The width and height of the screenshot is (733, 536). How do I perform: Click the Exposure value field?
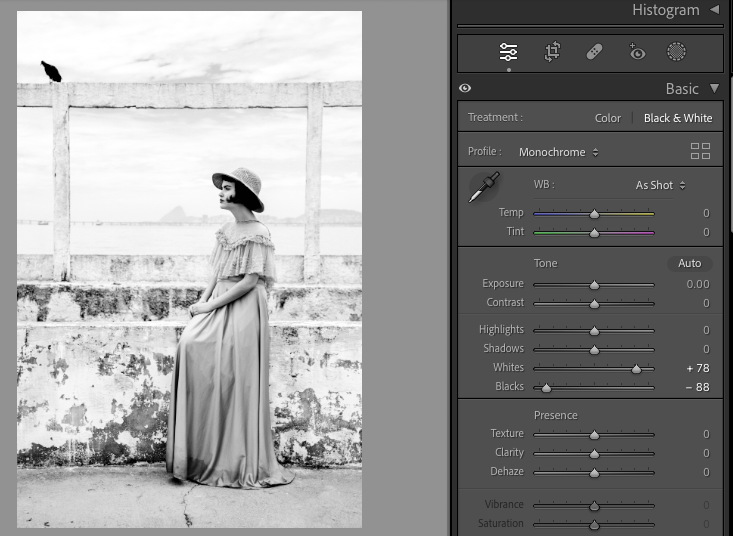point(696,284)
